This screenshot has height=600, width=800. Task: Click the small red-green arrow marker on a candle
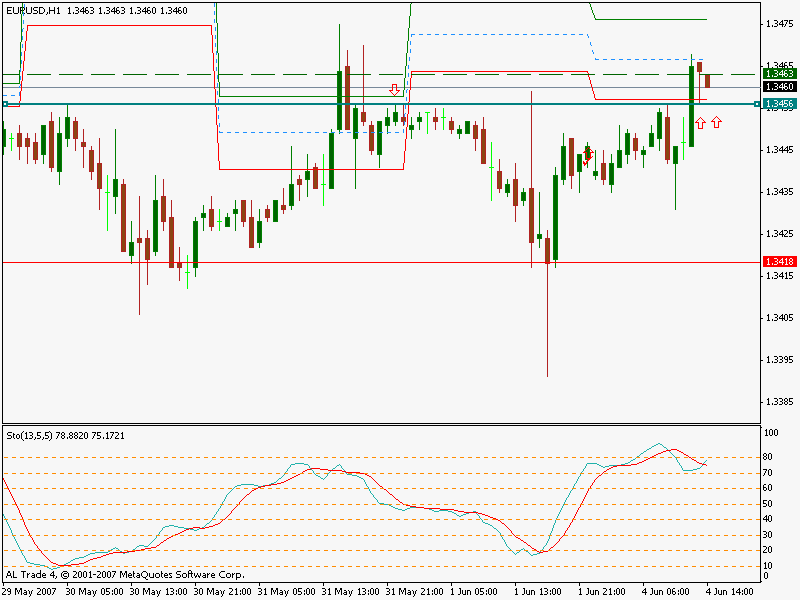click(x=588, y=155)
